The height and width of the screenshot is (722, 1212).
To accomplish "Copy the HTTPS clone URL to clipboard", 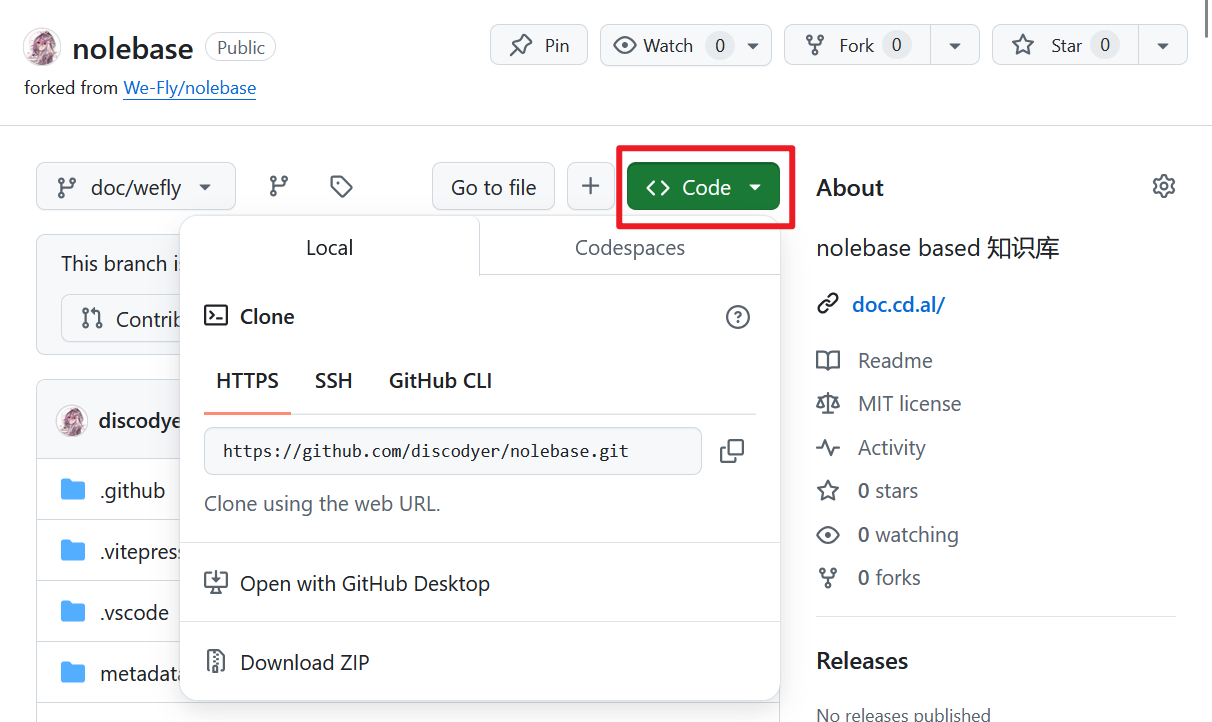I will coord(732,451).
